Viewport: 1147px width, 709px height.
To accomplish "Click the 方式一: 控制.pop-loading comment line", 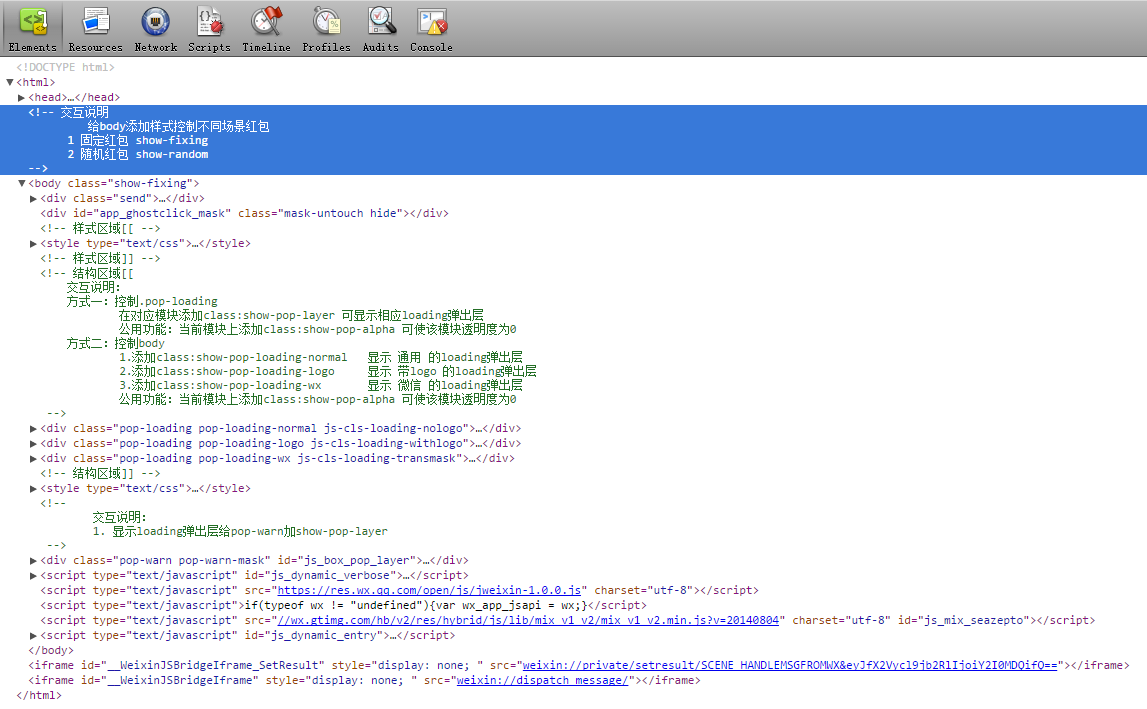I will 142,301.
